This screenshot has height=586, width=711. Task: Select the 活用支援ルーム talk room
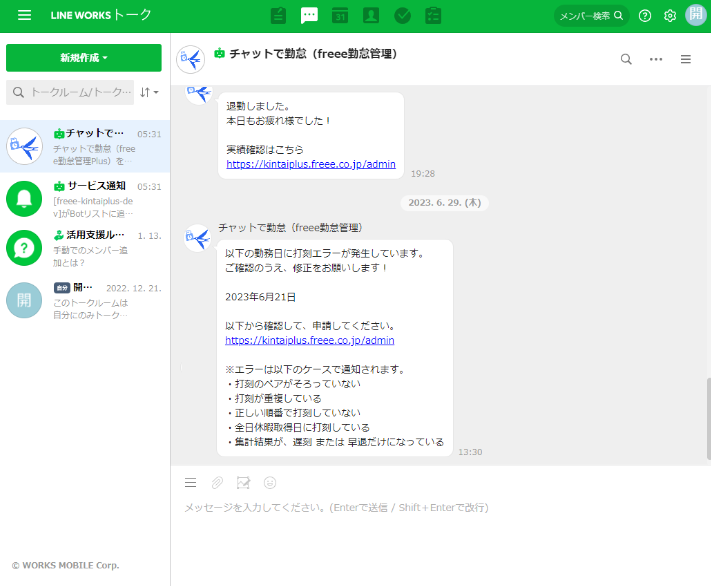[x=85, y=248]
